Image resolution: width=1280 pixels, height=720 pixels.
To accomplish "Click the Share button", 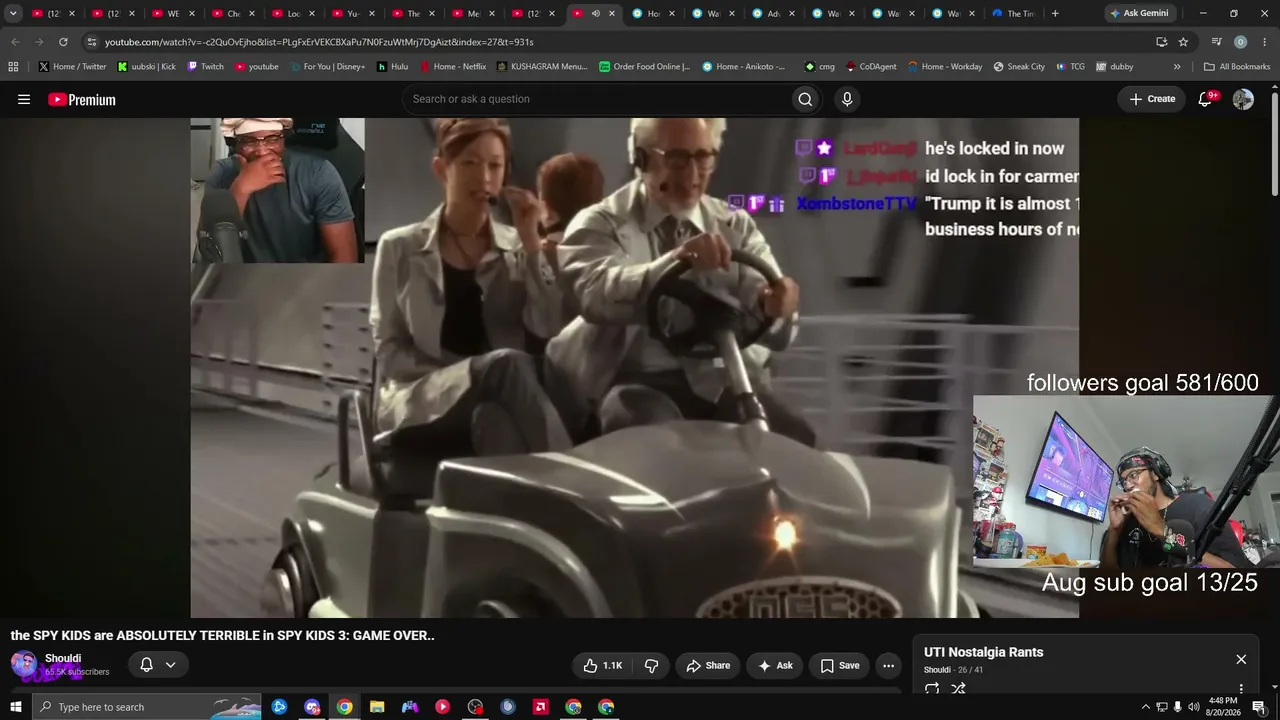I will pyautogui.click(x=708, y=665).
